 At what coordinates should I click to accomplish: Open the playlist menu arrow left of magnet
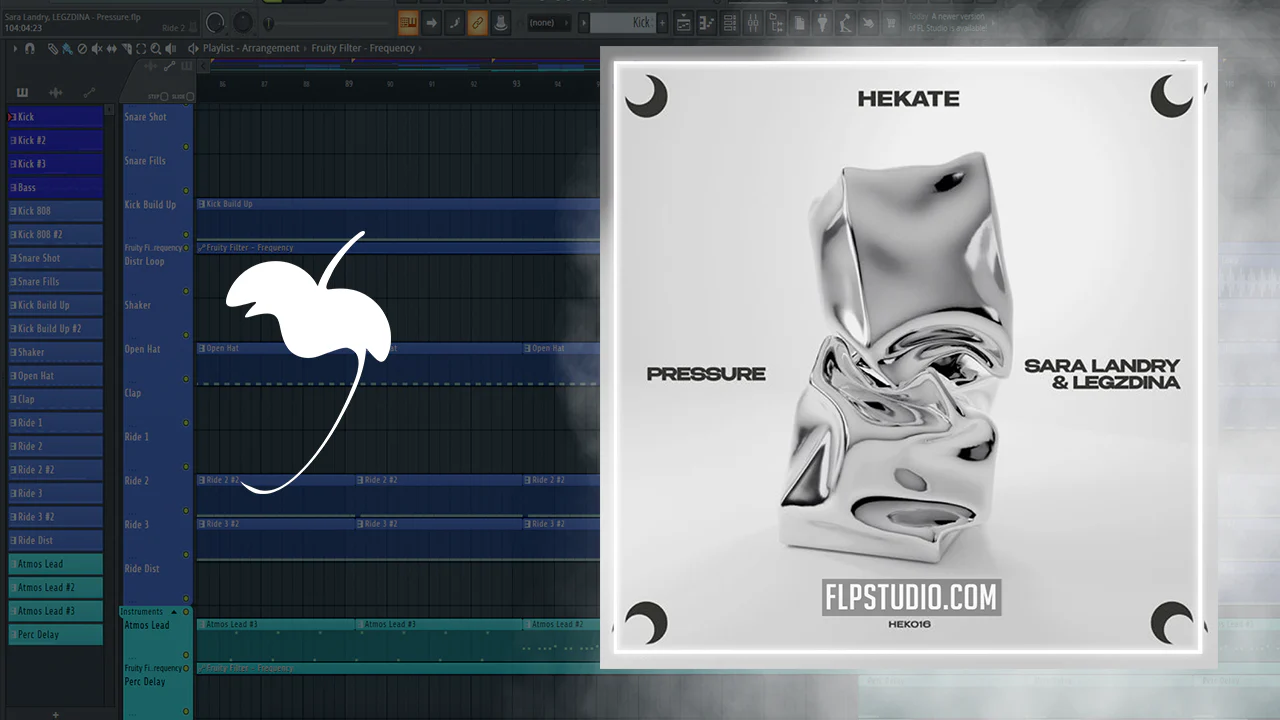tap(15, 48)
